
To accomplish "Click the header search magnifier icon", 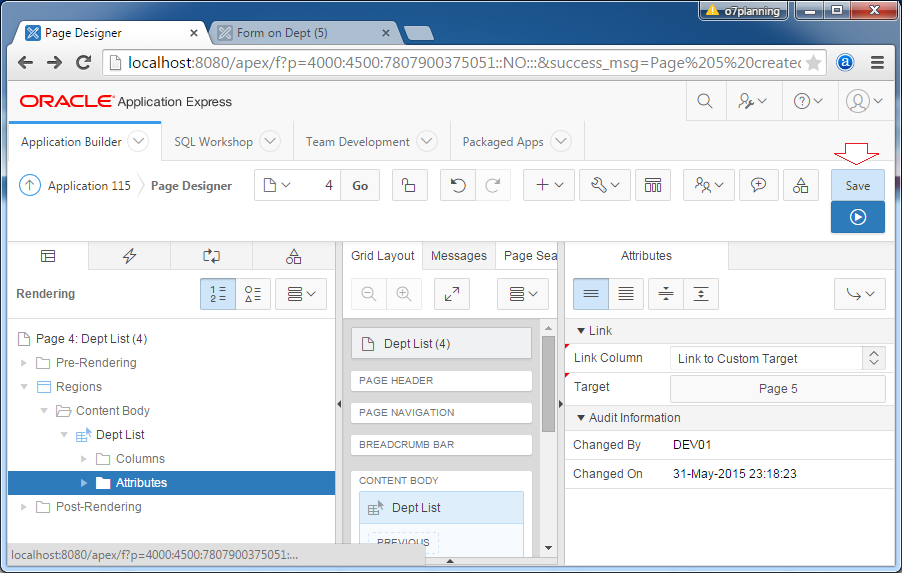I will (705, 101).
